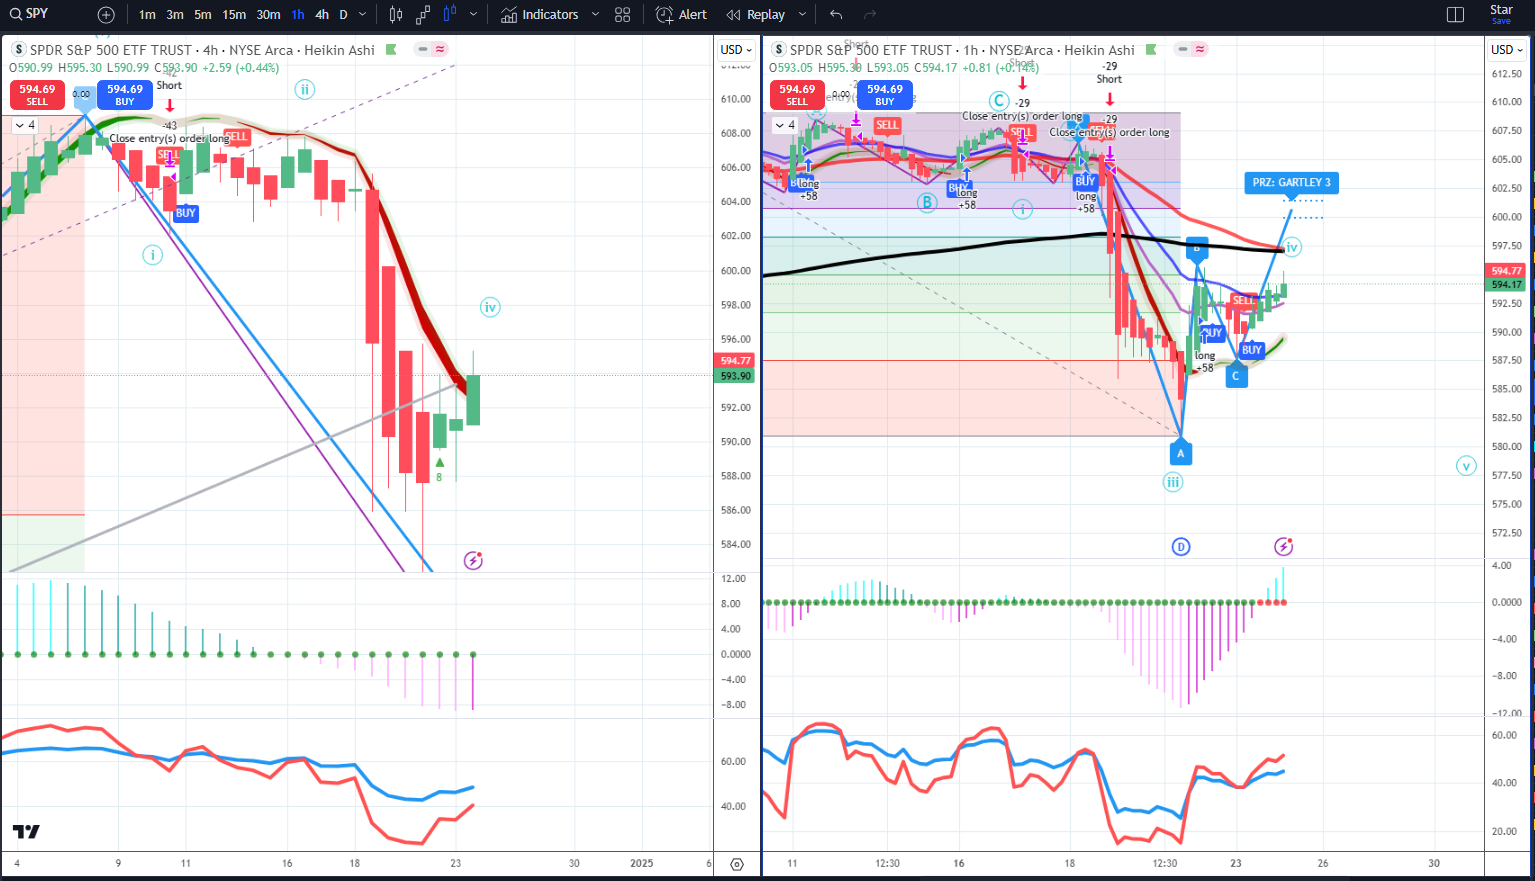The image size is (1535, 881).
Task: Toggle the pink wave pill on 1h chart
Action: click(1200, 49)
